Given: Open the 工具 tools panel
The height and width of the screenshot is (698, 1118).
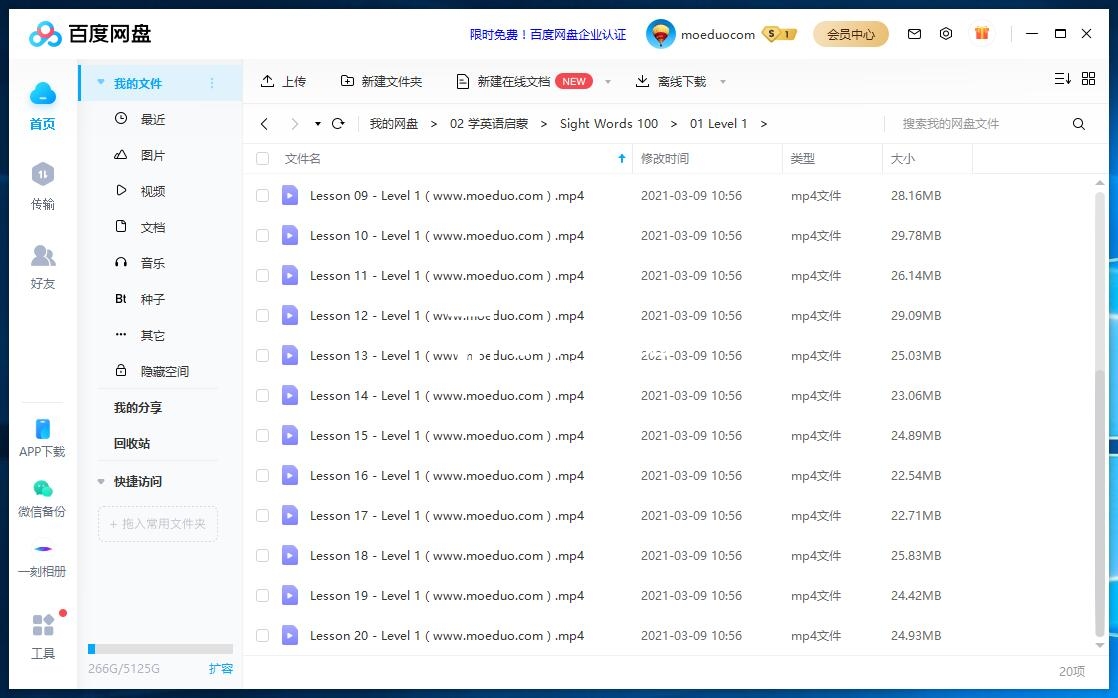Looking at the screenshot, I should pyautogui.click(x=41, y=630).
